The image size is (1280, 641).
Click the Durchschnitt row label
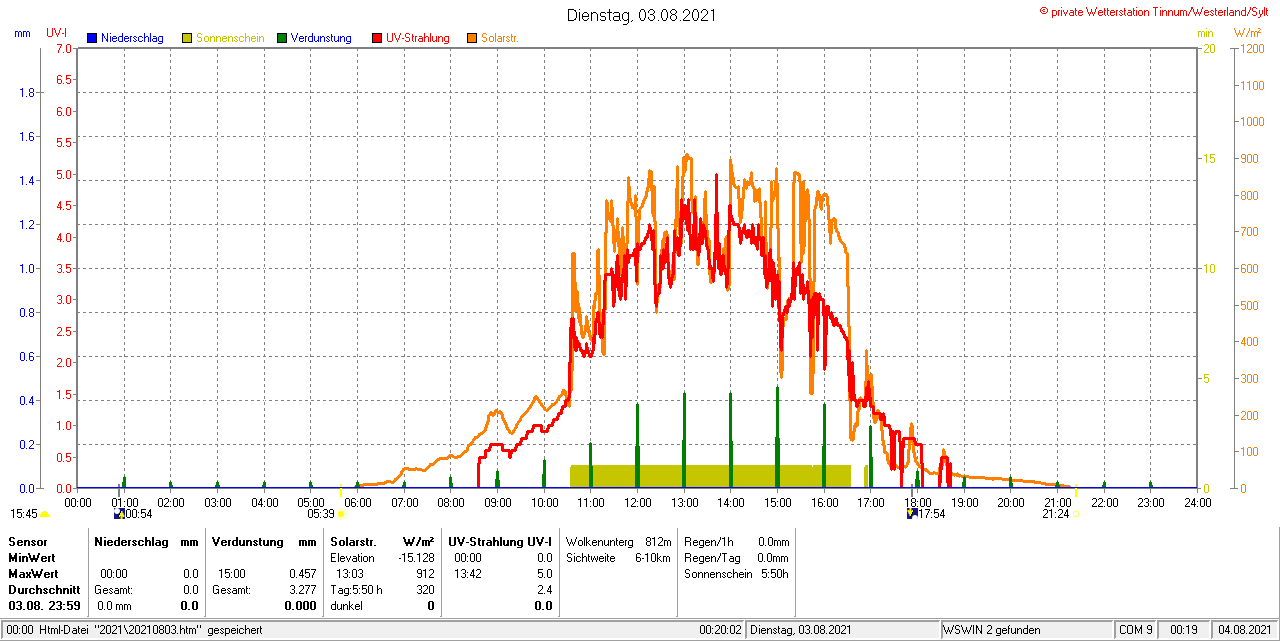tap(43, 589)
